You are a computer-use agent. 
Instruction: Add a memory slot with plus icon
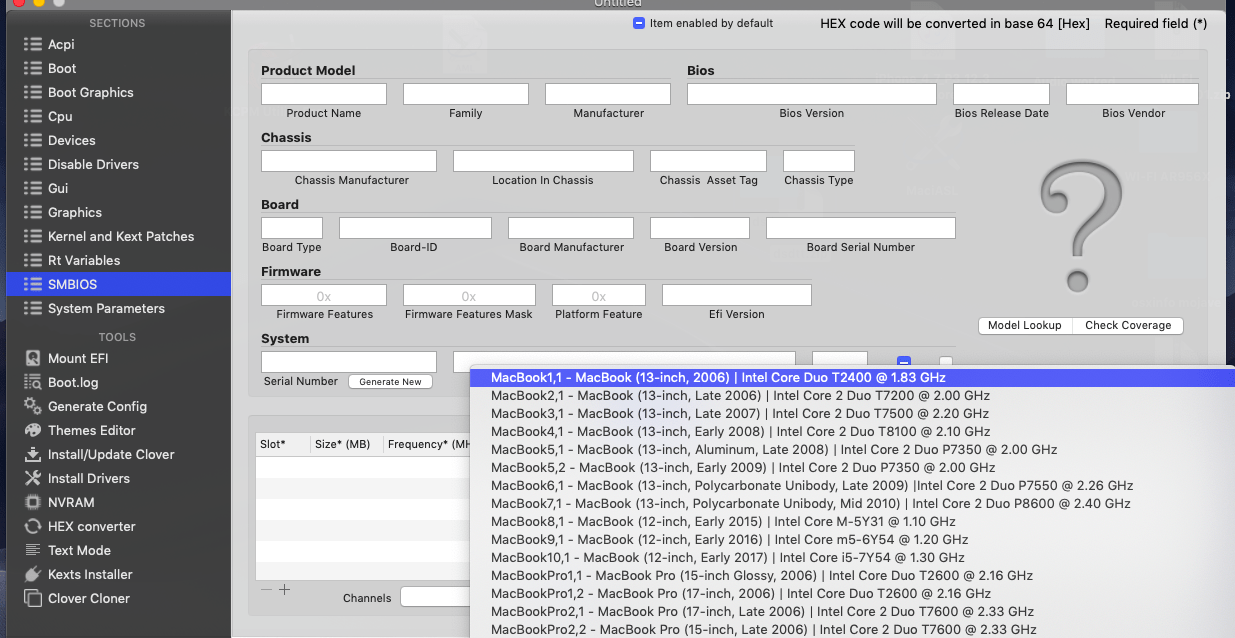click(x=285, y=590)
